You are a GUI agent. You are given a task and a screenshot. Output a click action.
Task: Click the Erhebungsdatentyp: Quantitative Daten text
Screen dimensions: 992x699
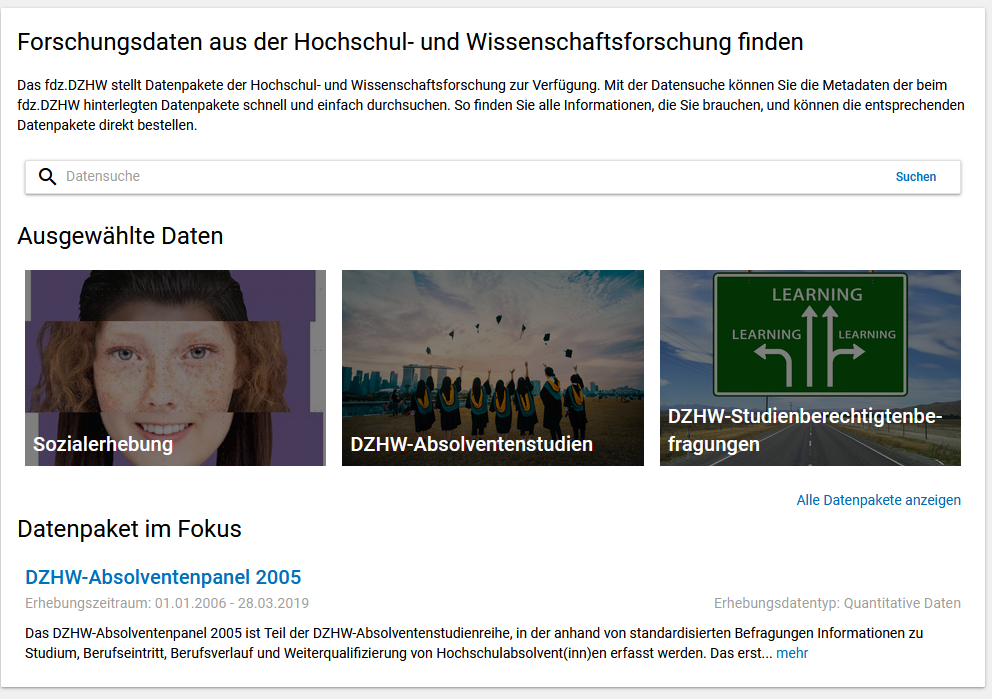point(838,603)
